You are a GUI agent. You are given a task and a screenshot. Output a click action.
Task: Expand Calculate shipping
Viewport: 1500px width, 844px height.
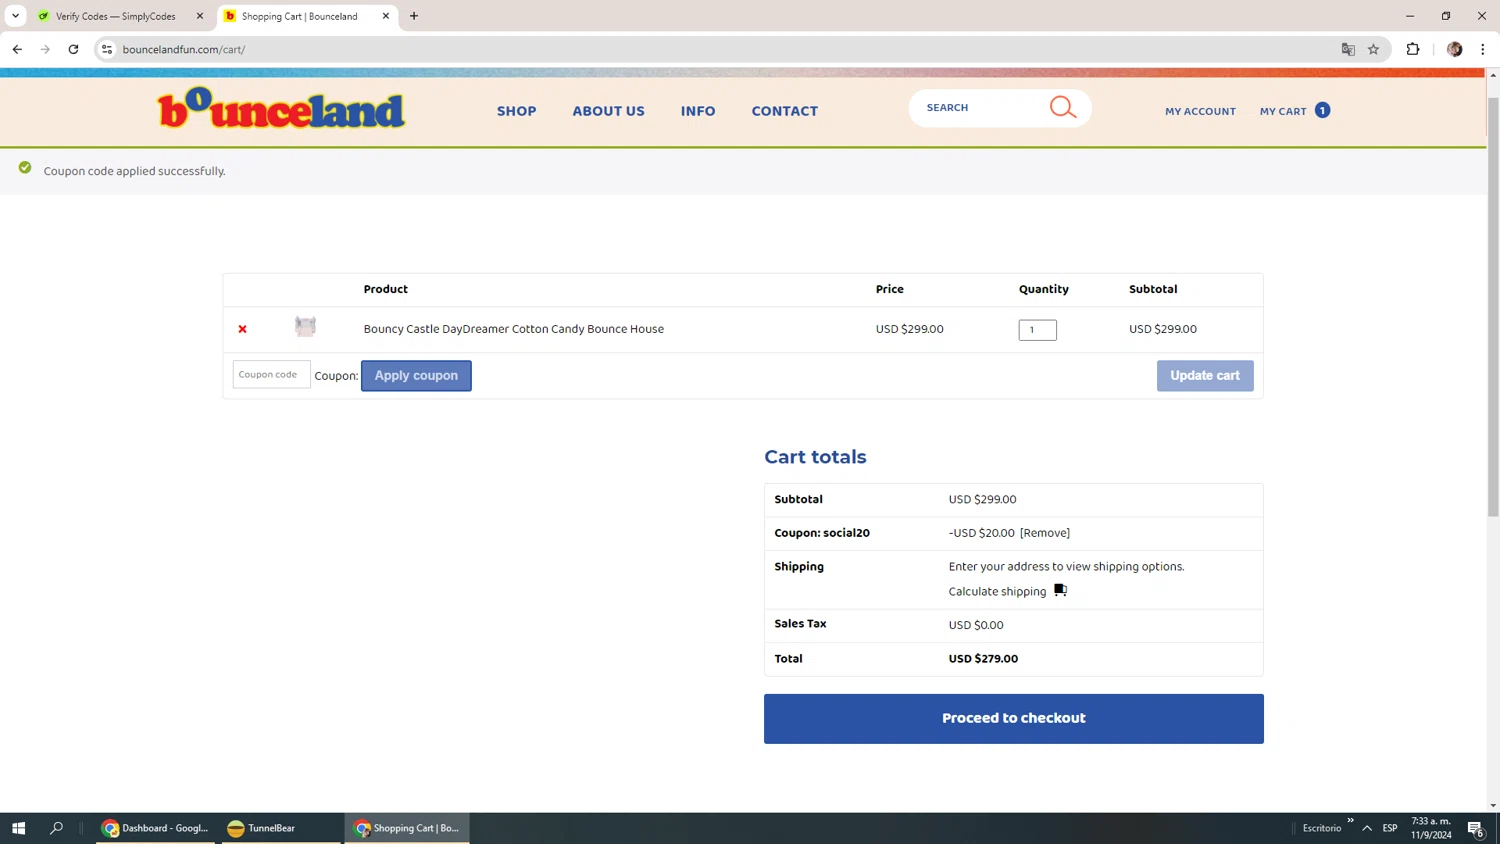coord(997,592)
